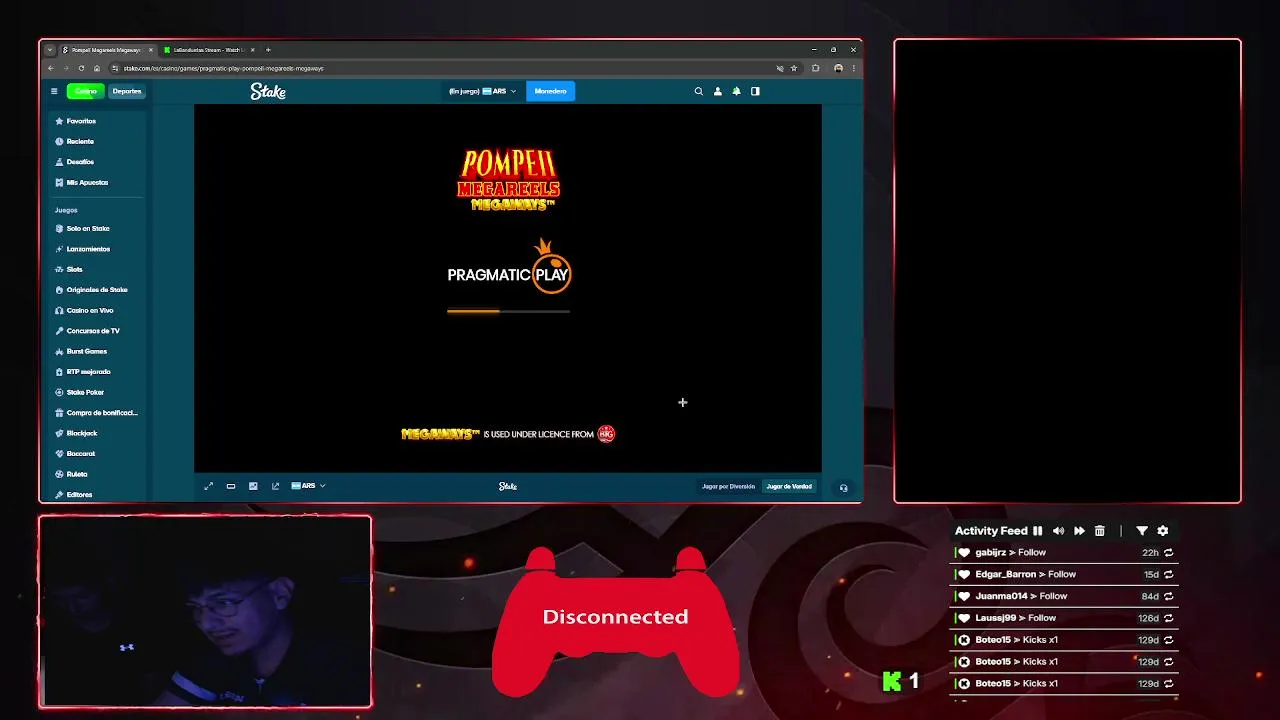1280x720 pixels.
Task: Replay the gabijrz Follow alert
Action: pos(1168,552)
